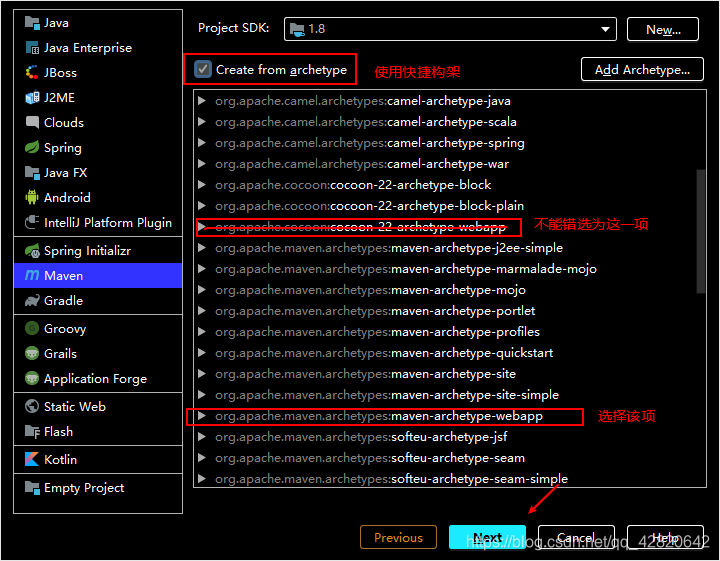This screenshot has height=561, width=720.
Task: Click the Maven m icon
Action: click(x=32, y=275)
